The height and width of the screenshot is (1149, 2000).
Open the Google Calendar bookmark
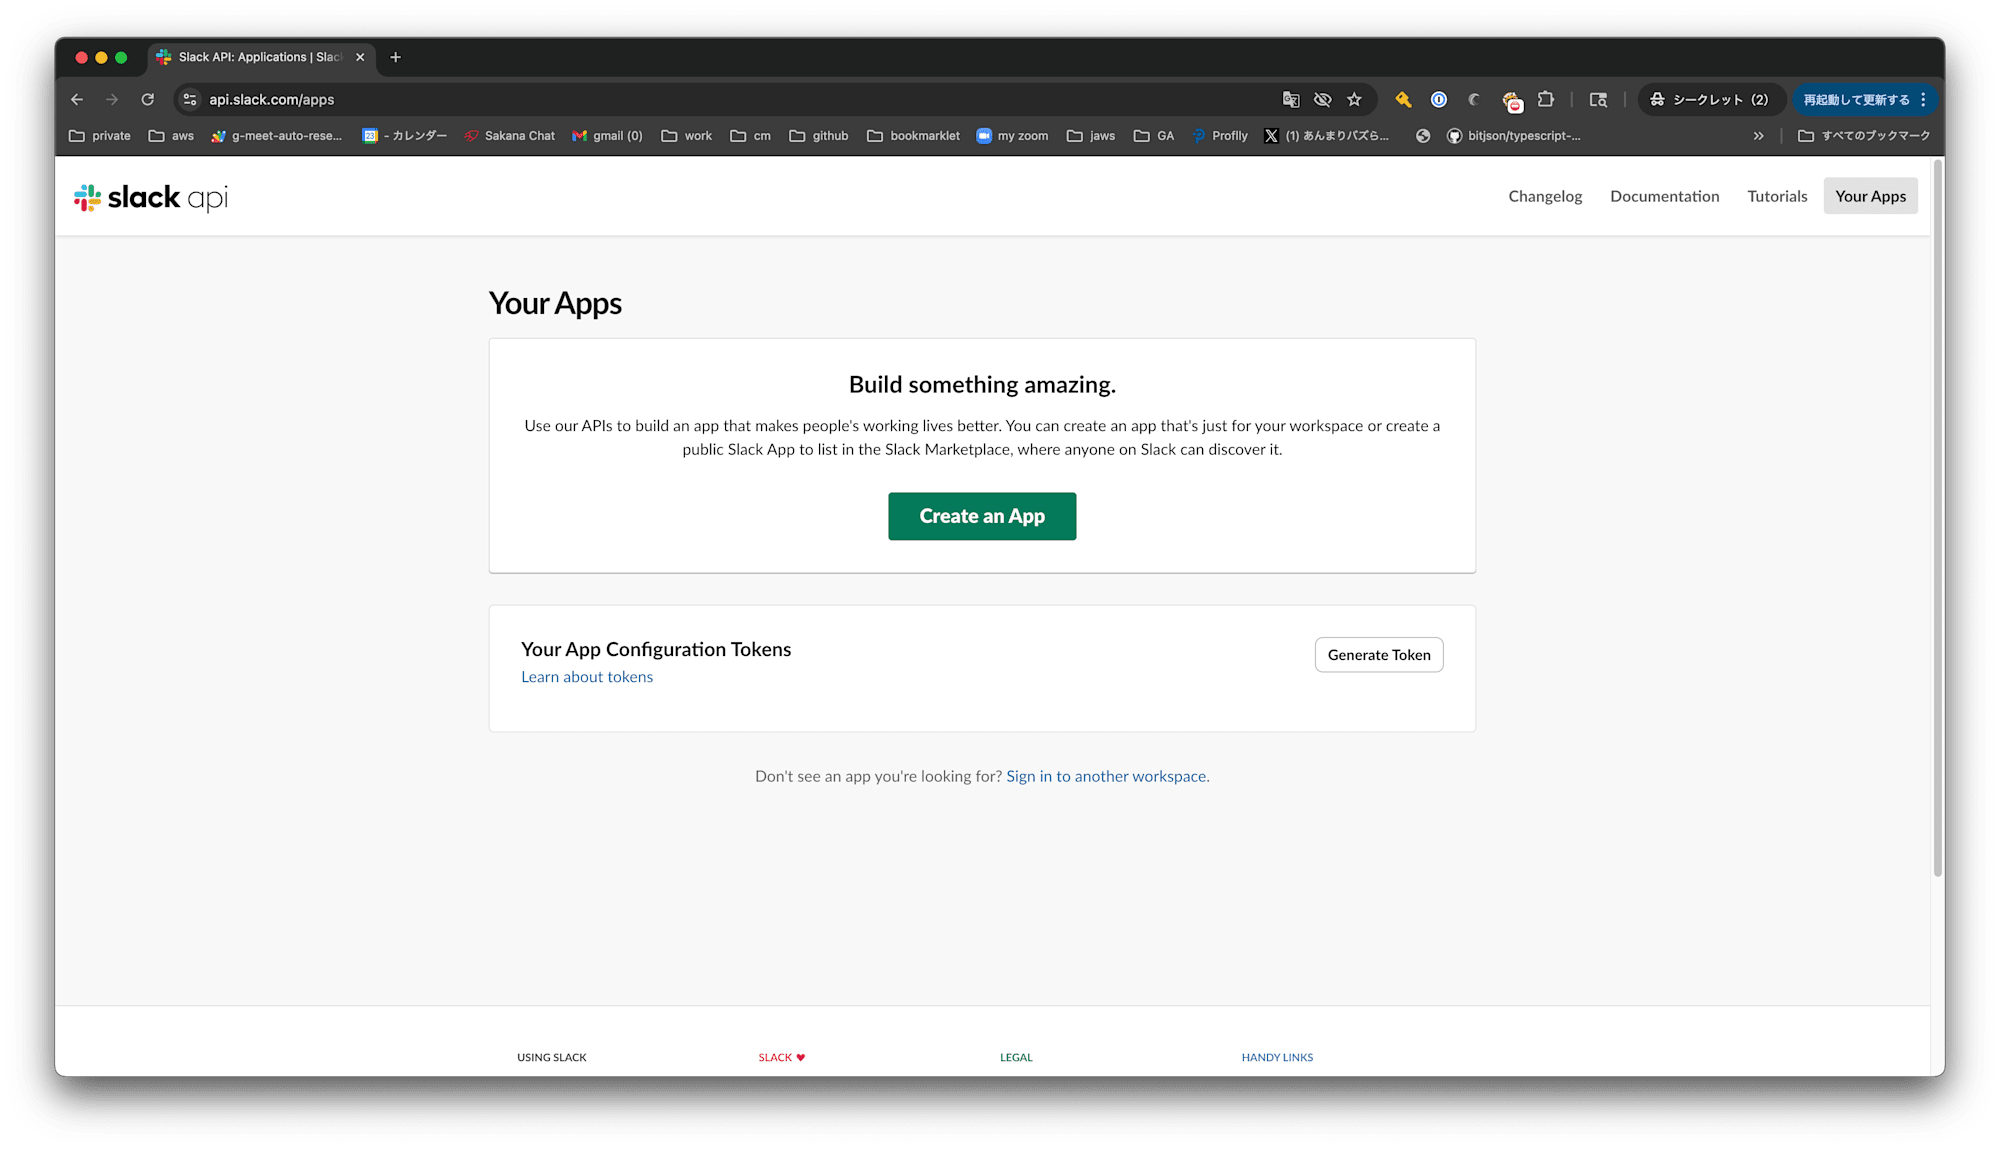pyautogui.click(x=404, y=136)
